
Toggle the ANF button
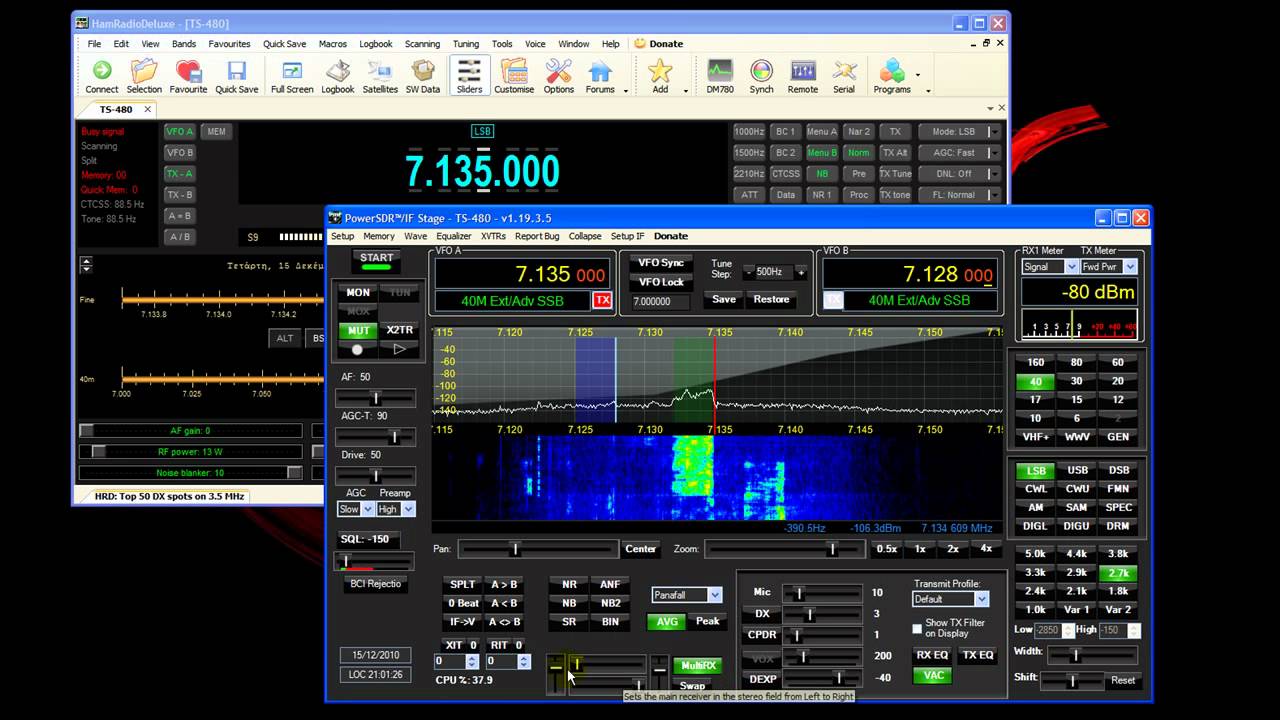[610, 585]
